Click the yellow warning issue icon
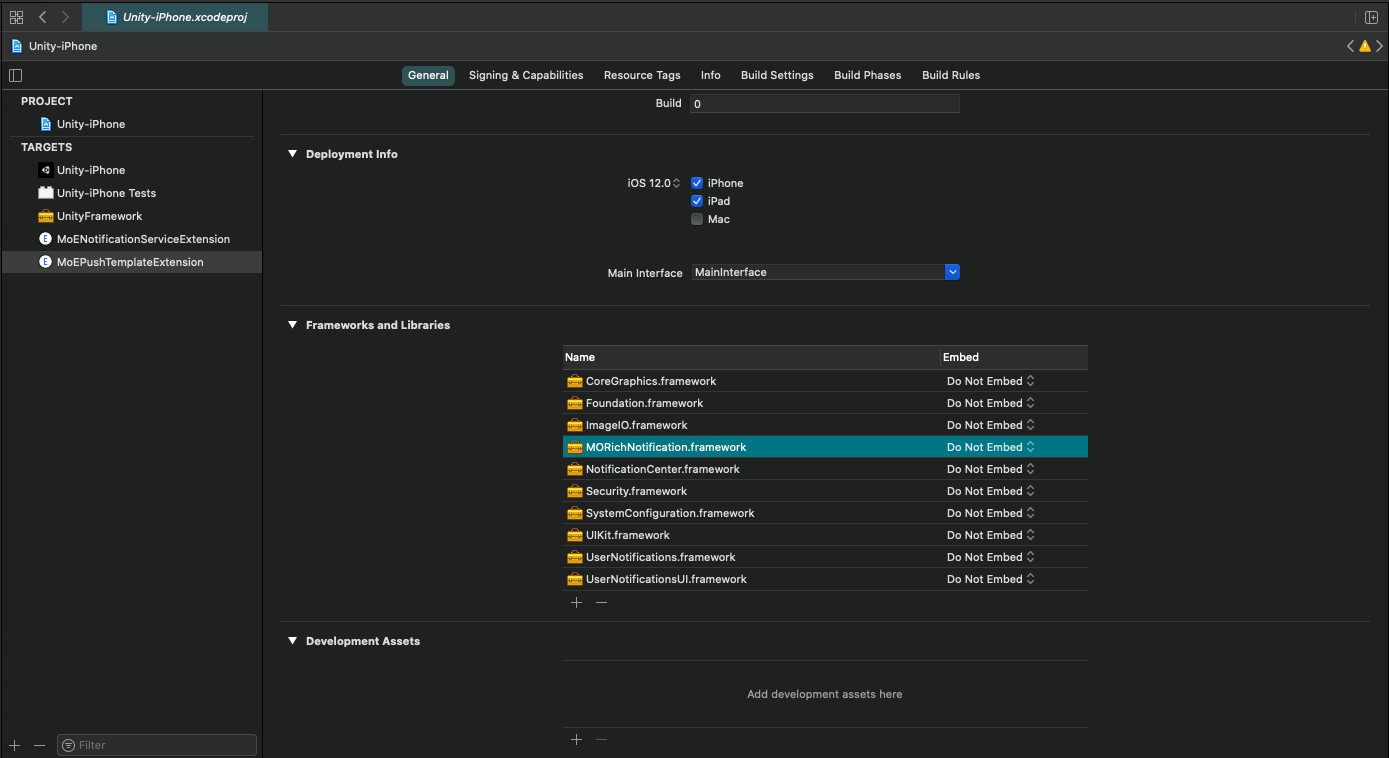The height and width of the screenshot is (758, 1389). tap(1365, 46)
